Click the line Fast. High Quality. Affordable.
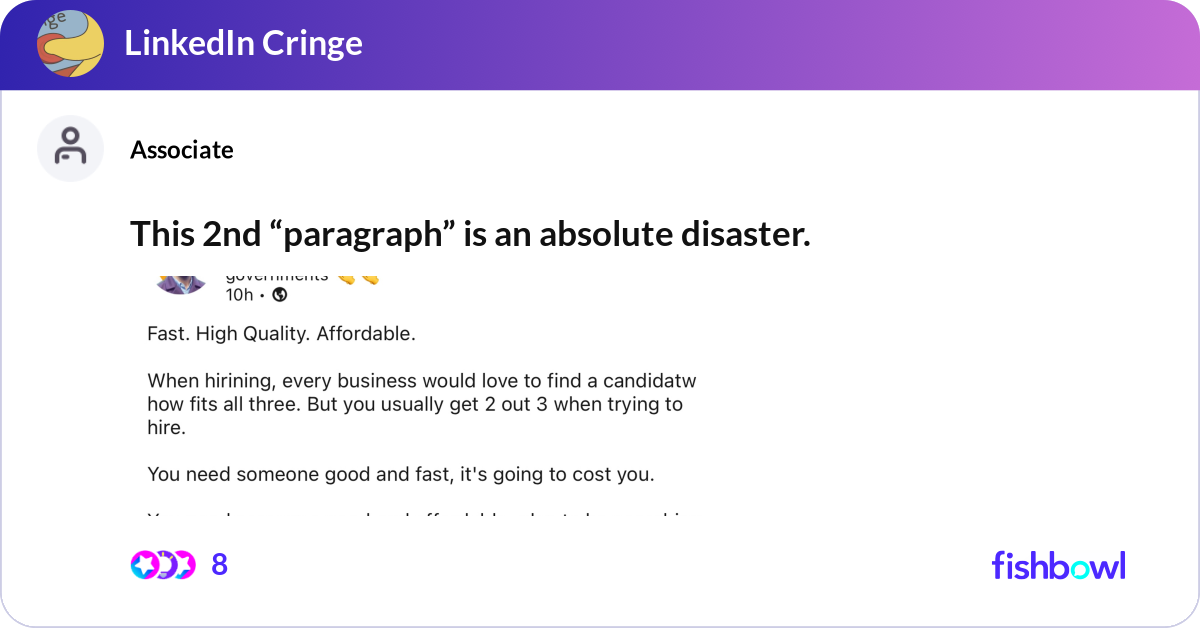Screen dimensions: 1200x628 point(281,334)
